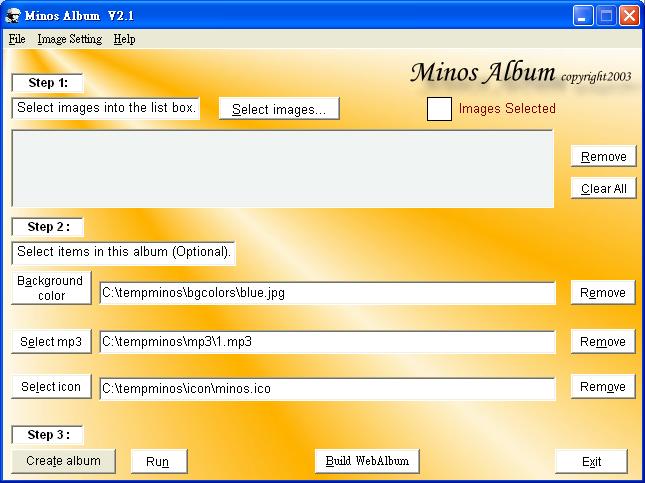Viewport: 645px width, 483px height.
Task: Click the 'Images Selected' label
Action: [507, 109]
